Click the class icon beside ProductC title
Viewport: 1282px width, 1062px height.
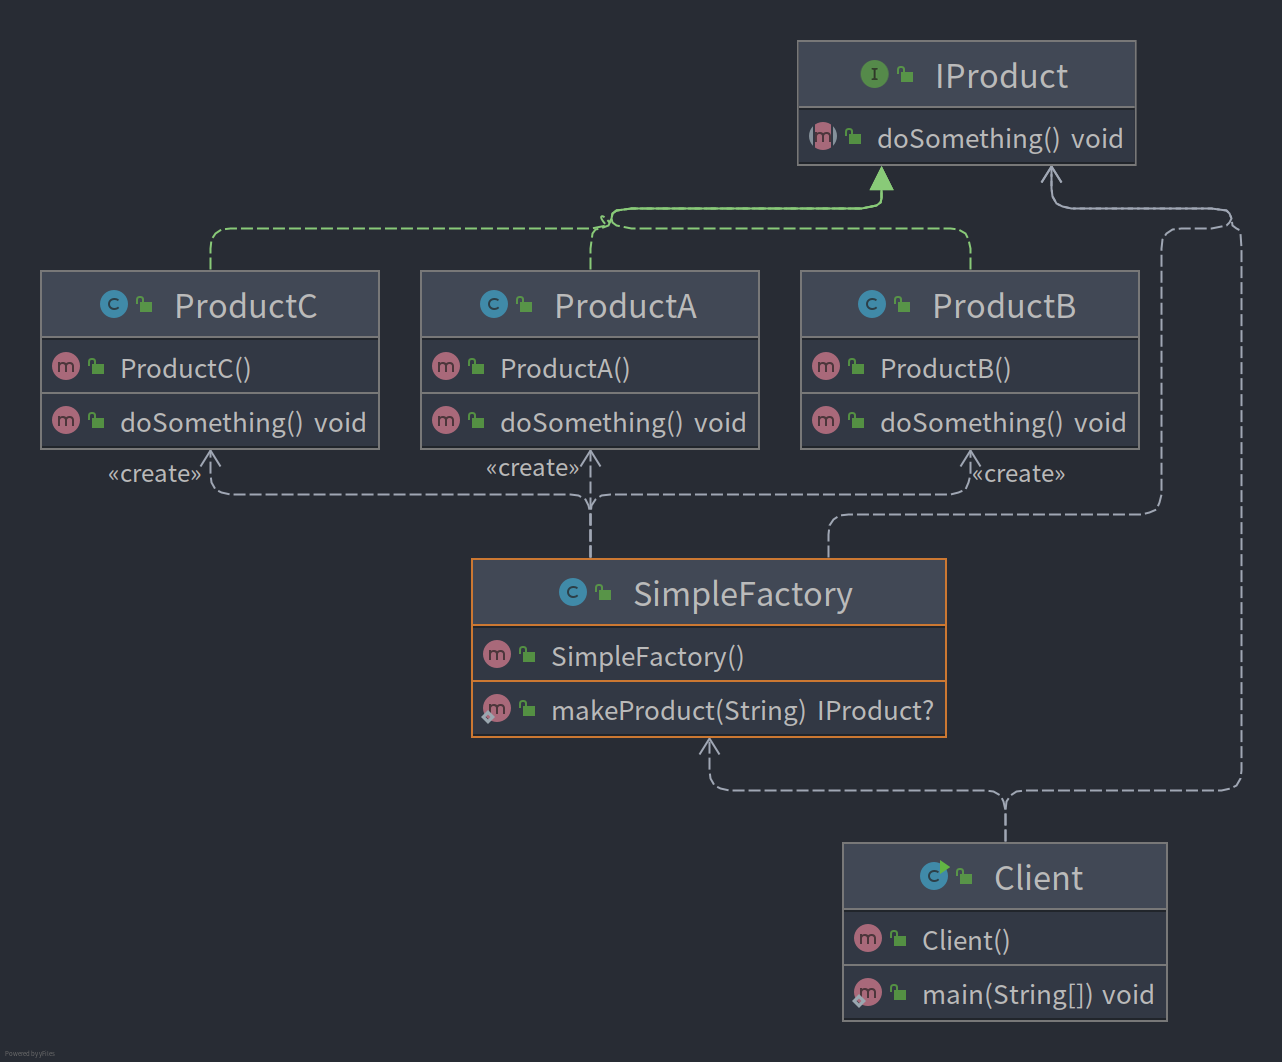114,304
